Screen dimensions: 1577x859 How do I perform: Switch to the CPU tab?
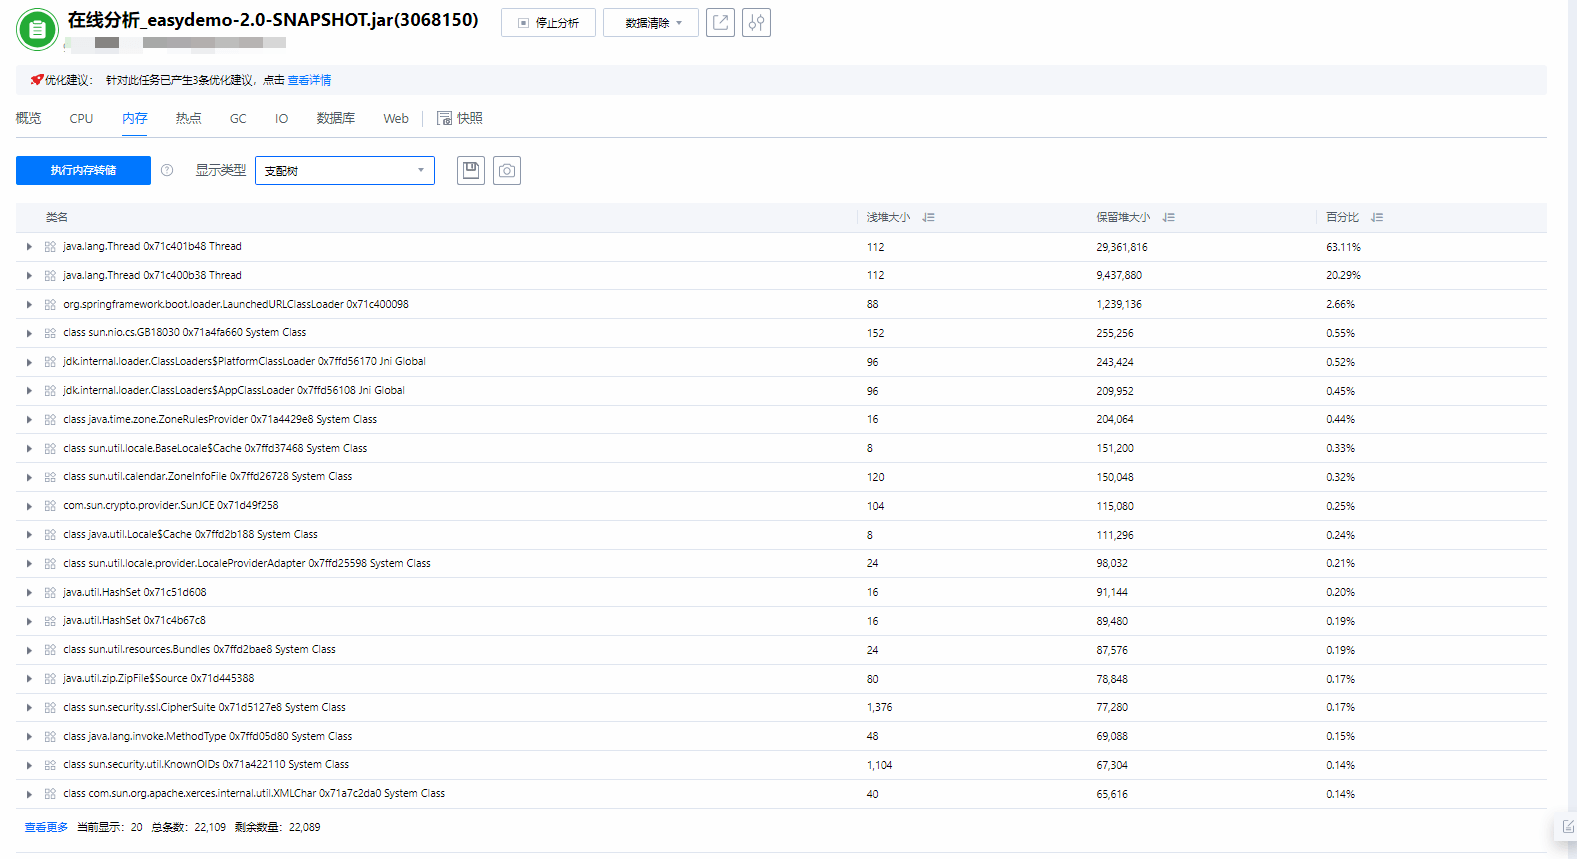[x=81, y=118]
